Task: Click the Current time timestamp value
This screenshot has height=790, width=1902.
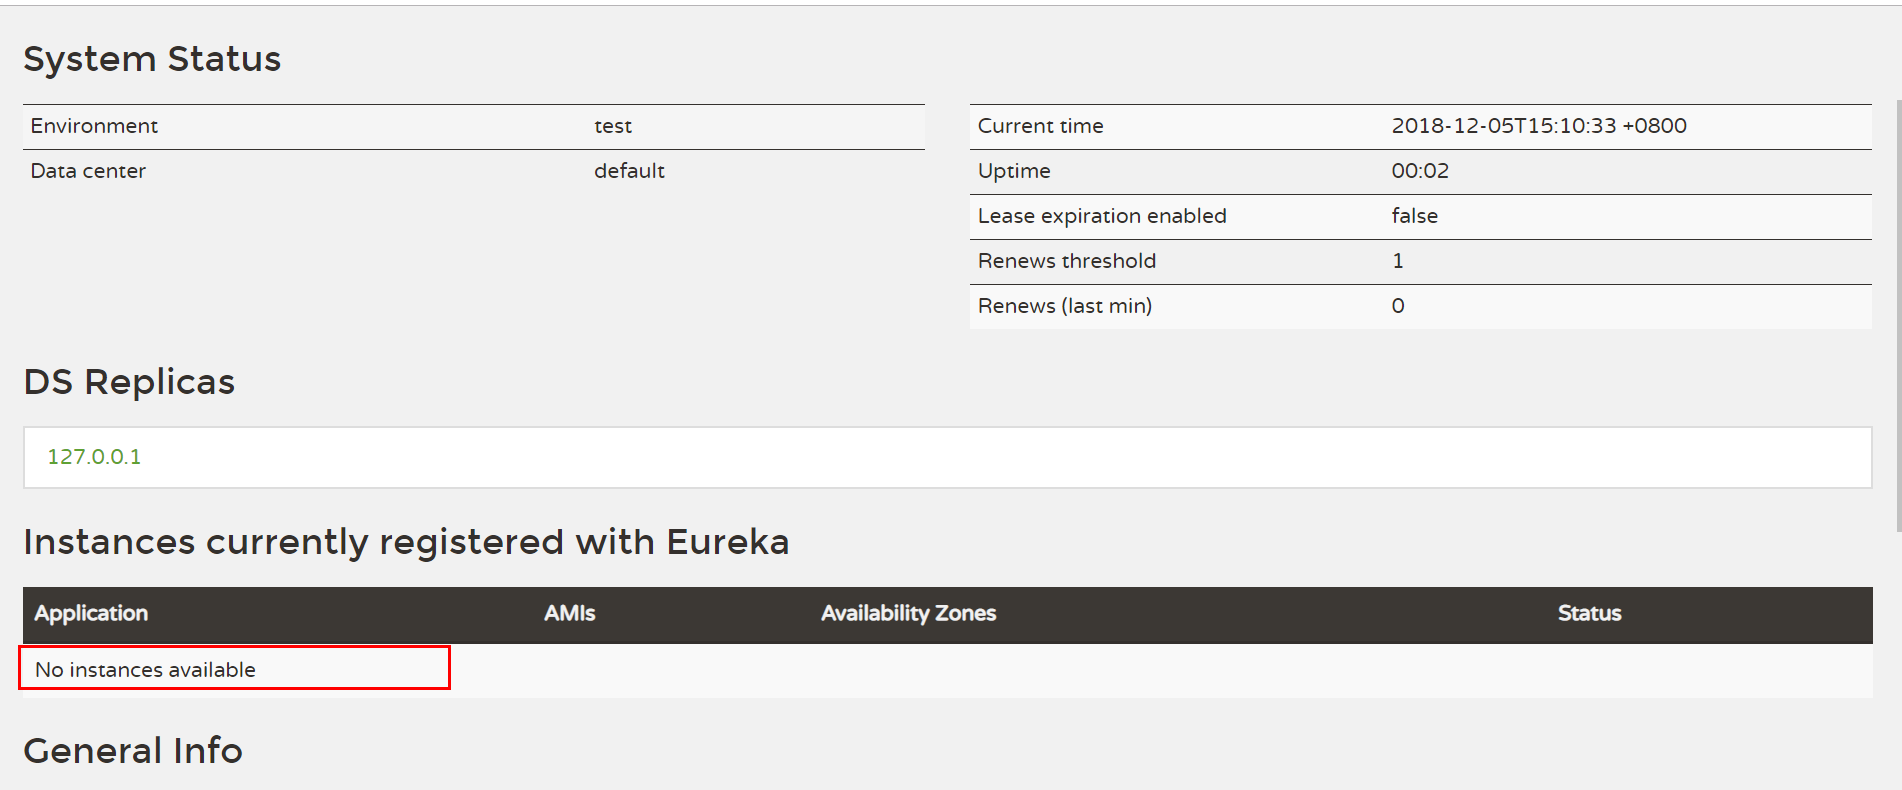Action: (1538, 126)
